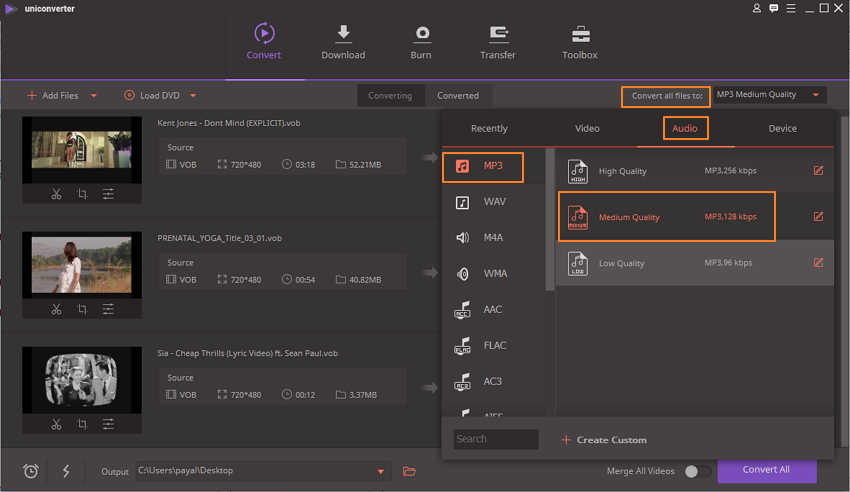The height and width of the screenshot is (492, 850).
Task: Switch to the Device tab
Action: (782, 128)
